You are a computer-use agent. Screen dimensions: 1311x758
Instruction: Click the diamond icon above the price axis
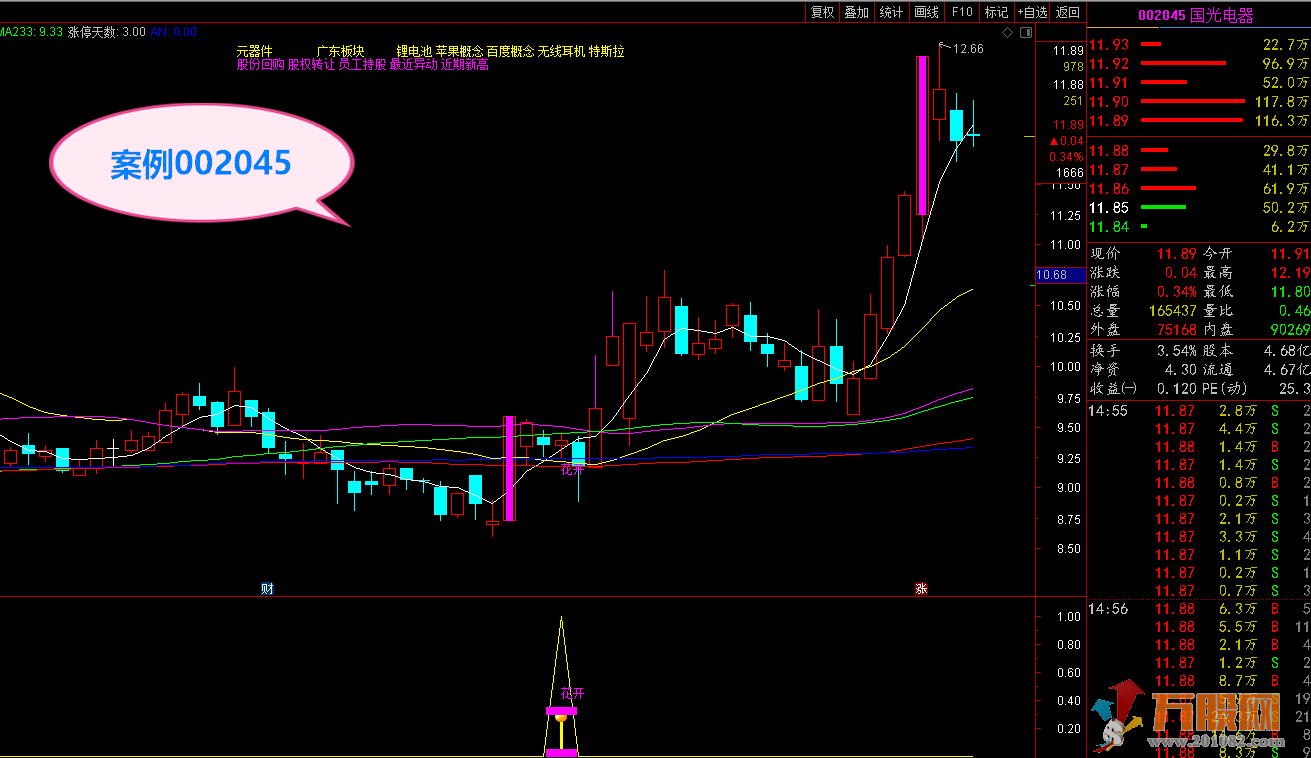pos(1008,33)
